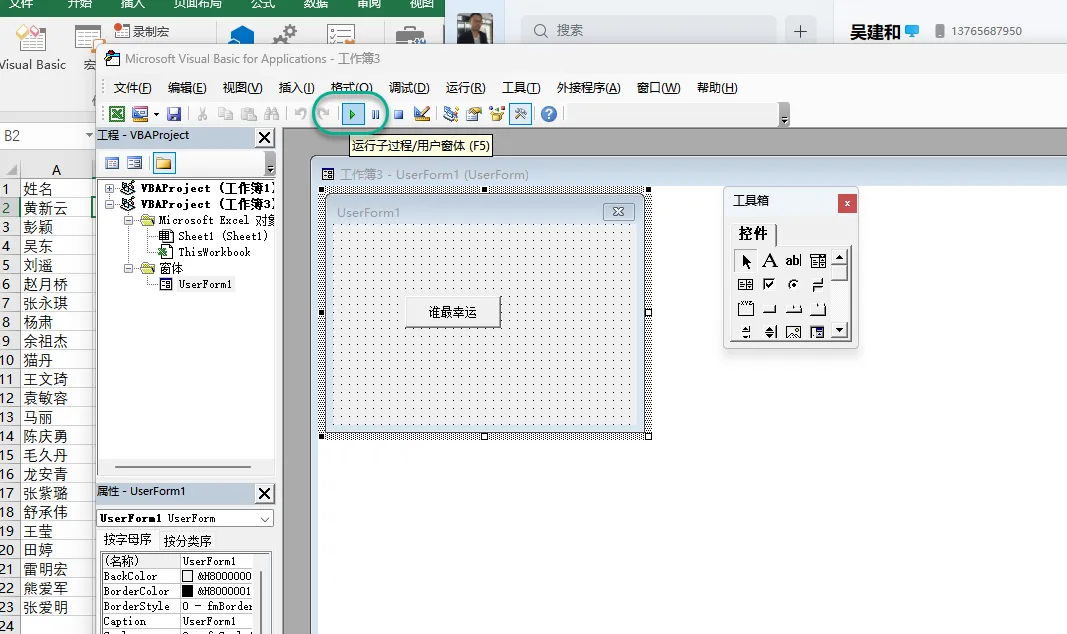Open the Properties Window toolbar icon
The width and height of the screenshot is (1067, 634).
tap(474, 114)
